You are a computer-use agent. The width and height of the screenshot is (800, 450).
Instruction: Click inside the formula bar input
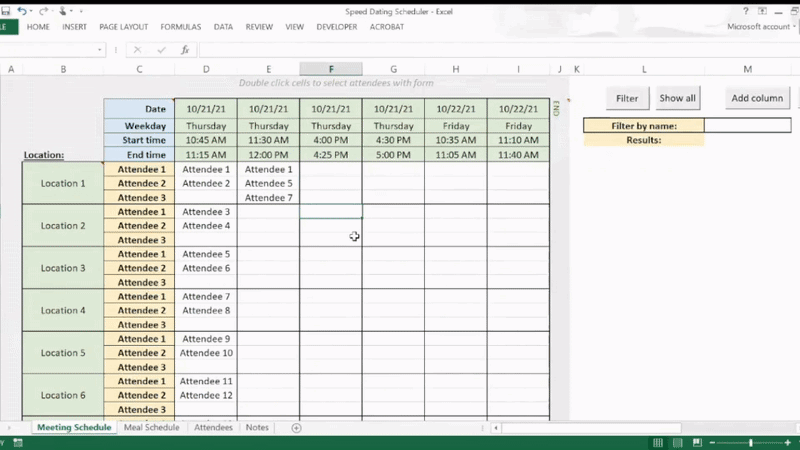(497, 50)
